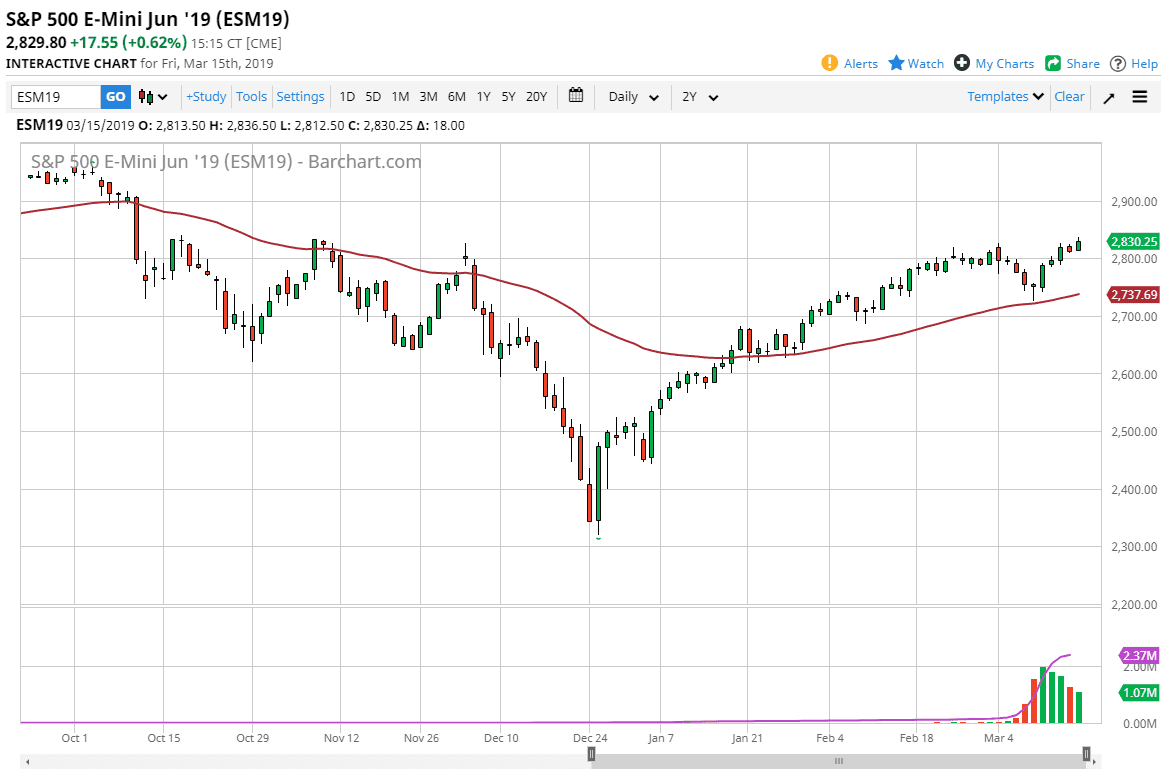The width and height of the screenshot is (1162, 775).
Task: Select the 1M time range
Action: coord(400,96)
